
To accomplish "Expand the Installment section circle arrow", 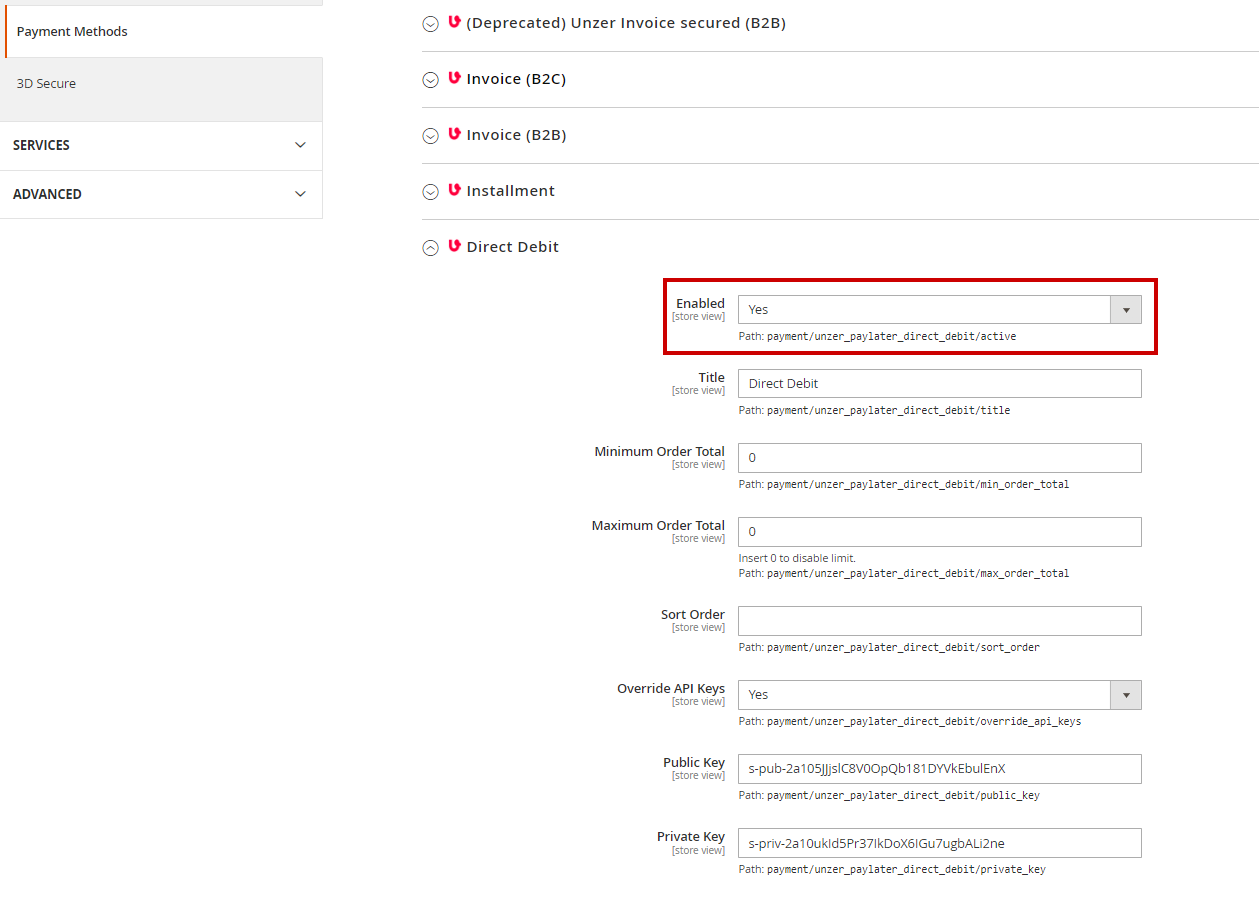I will 430,192.
